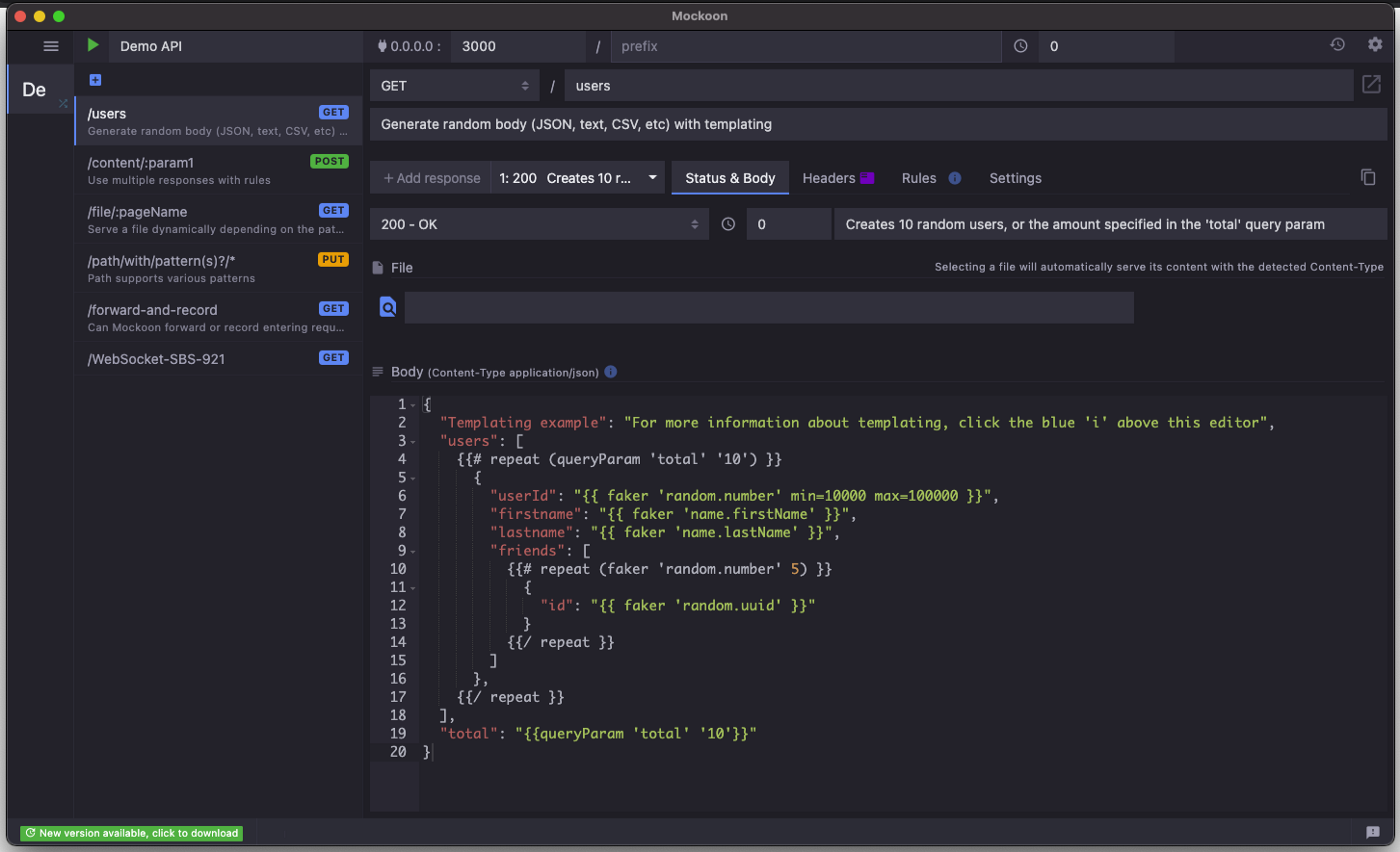Open request logs via the history icon
The height and width of the screenshot is (852, 1400).
(x=1337, y=44)
